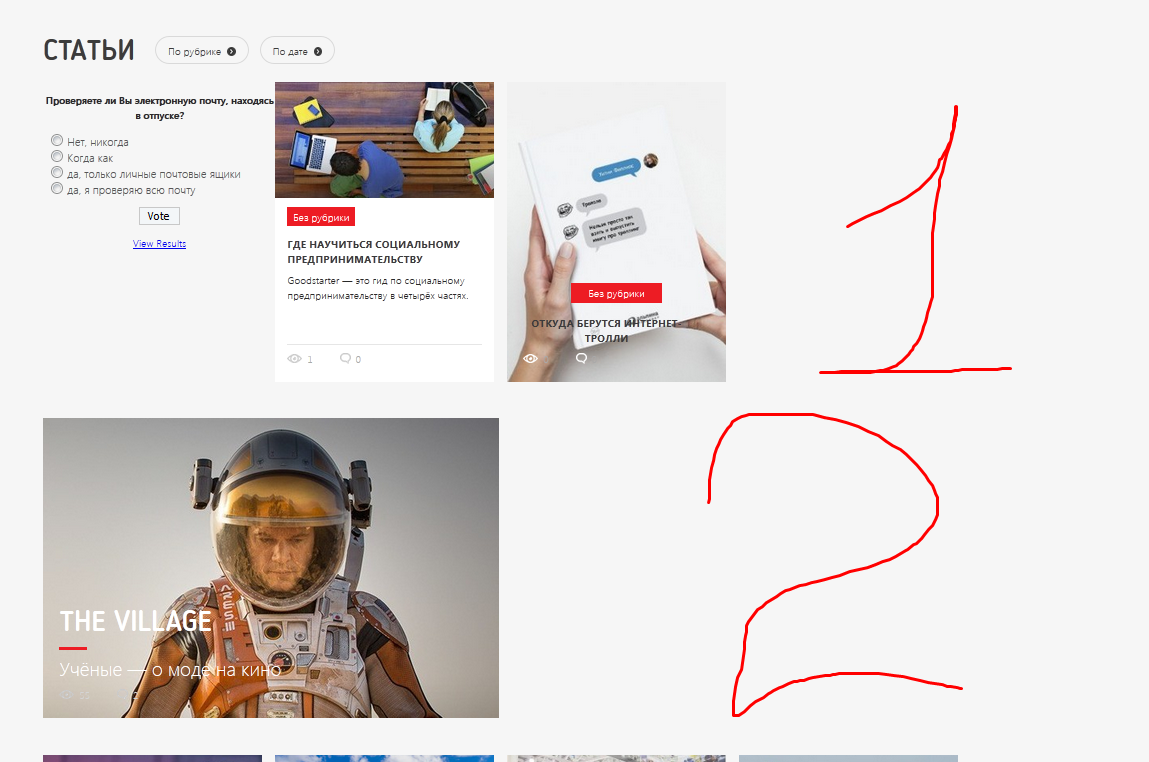1149x762 pixels.
Task: Click the comments bubble icon under Goodstarter article
Action: point(345,358)
